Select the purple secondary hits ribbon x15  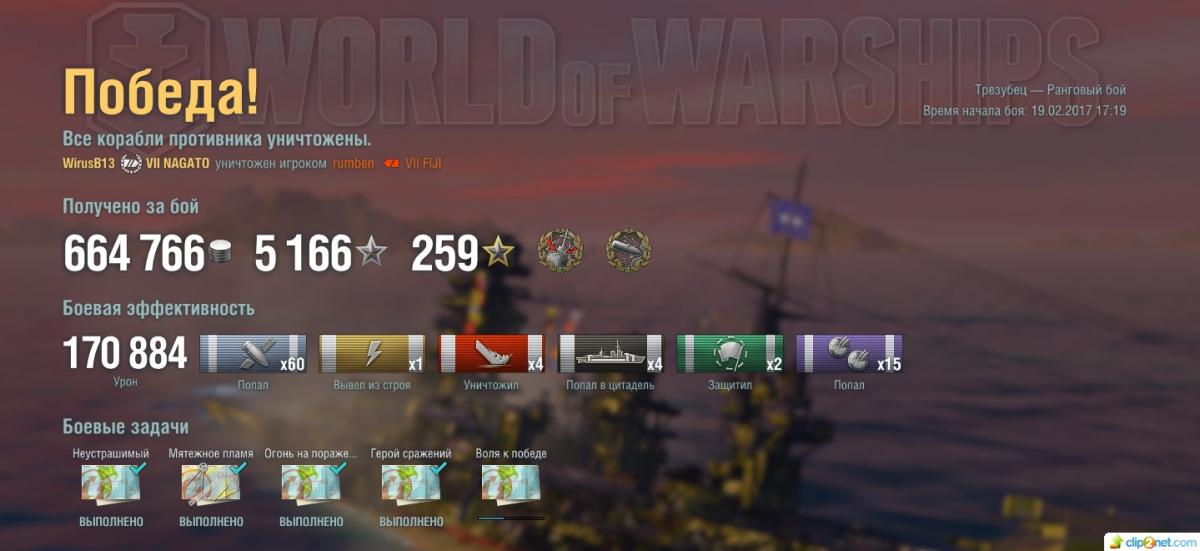coord(849,354)
